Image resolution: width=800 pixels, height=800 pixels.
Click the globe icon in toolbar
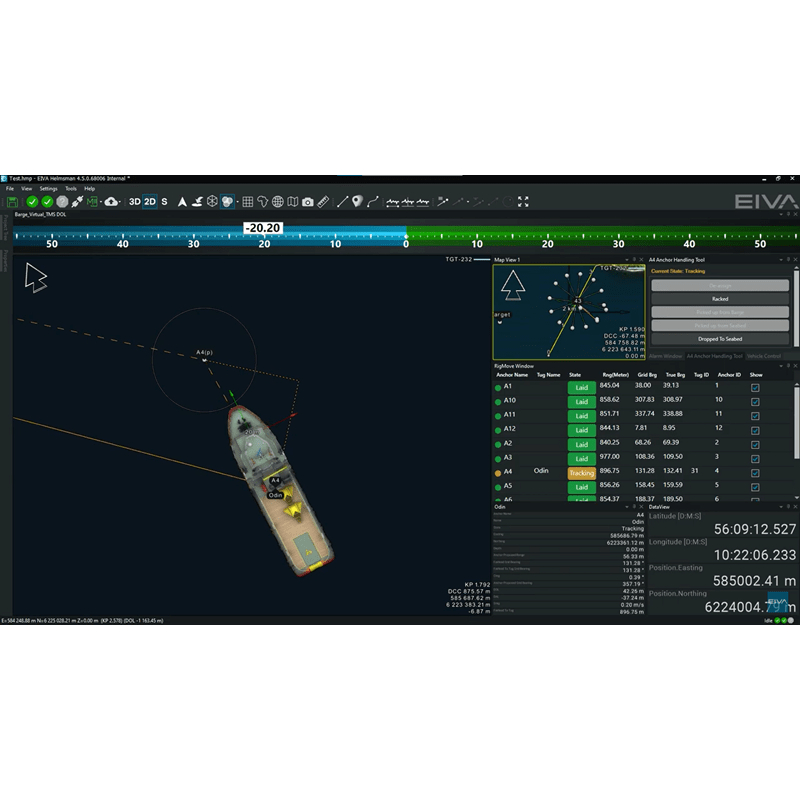pyautogui.click(x=278, y=202)
